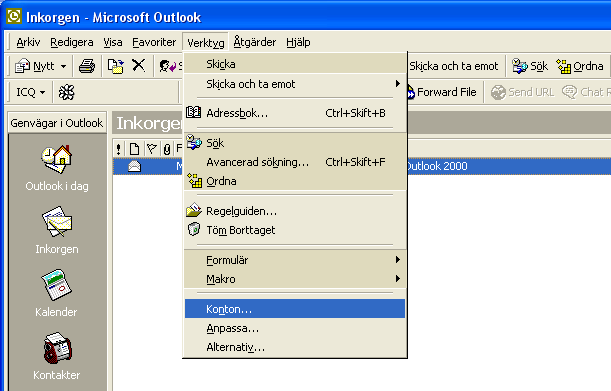Expand the Skicka och ta emot submenu

(x=295, y=84)
